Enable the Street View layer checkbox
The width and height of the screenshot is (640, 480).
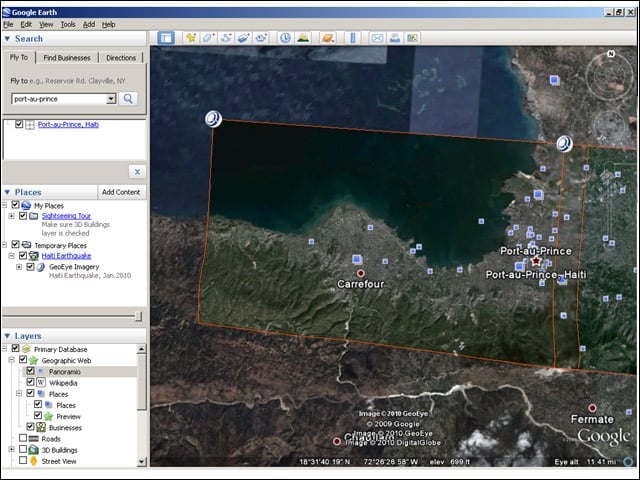click(23, 460)
